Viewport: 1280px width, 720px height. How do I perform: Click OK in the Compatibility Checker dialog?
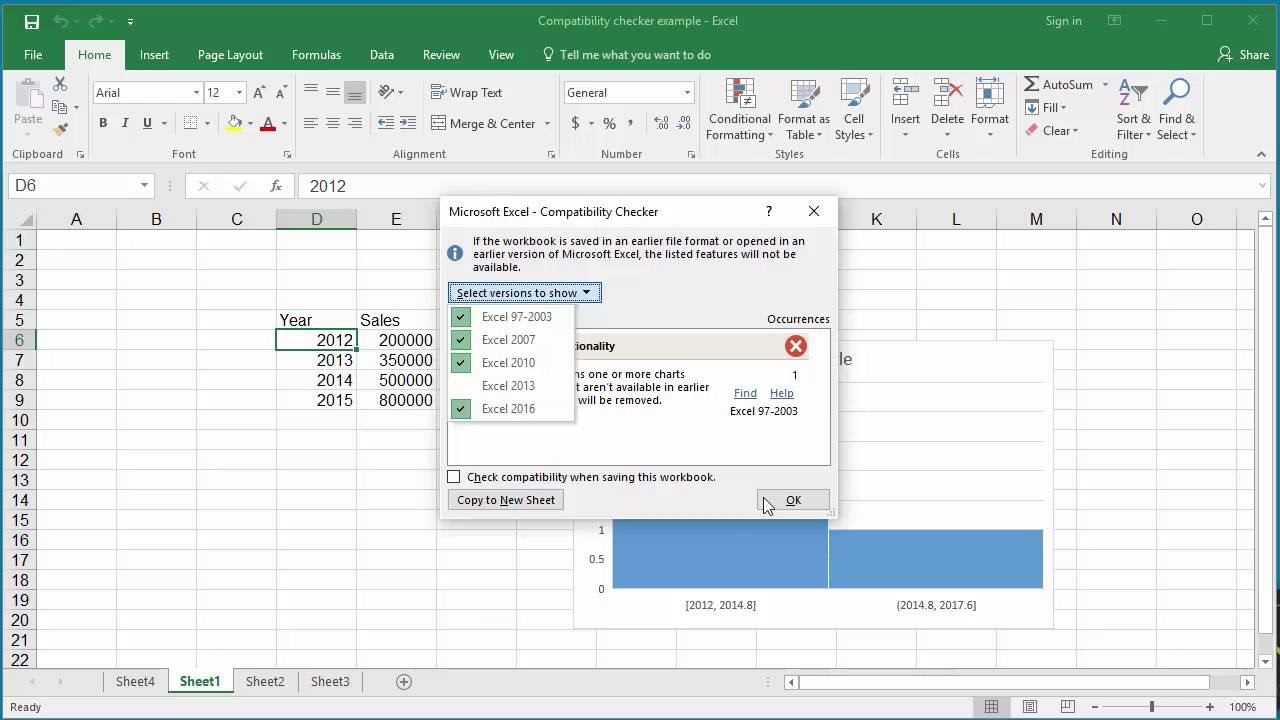point(793,500)
